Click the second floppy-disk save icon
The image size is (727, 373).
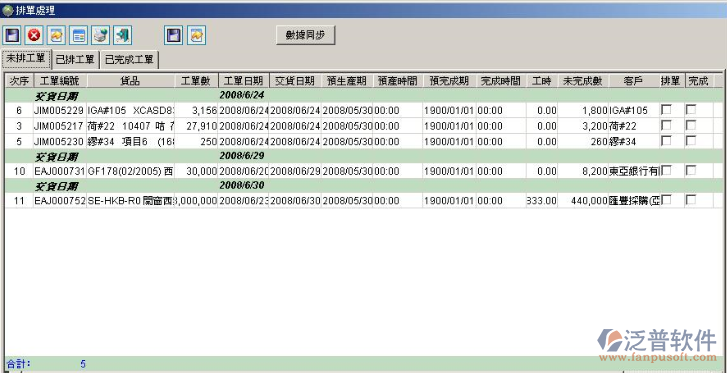pyautogui.click(x=174, y=35)
